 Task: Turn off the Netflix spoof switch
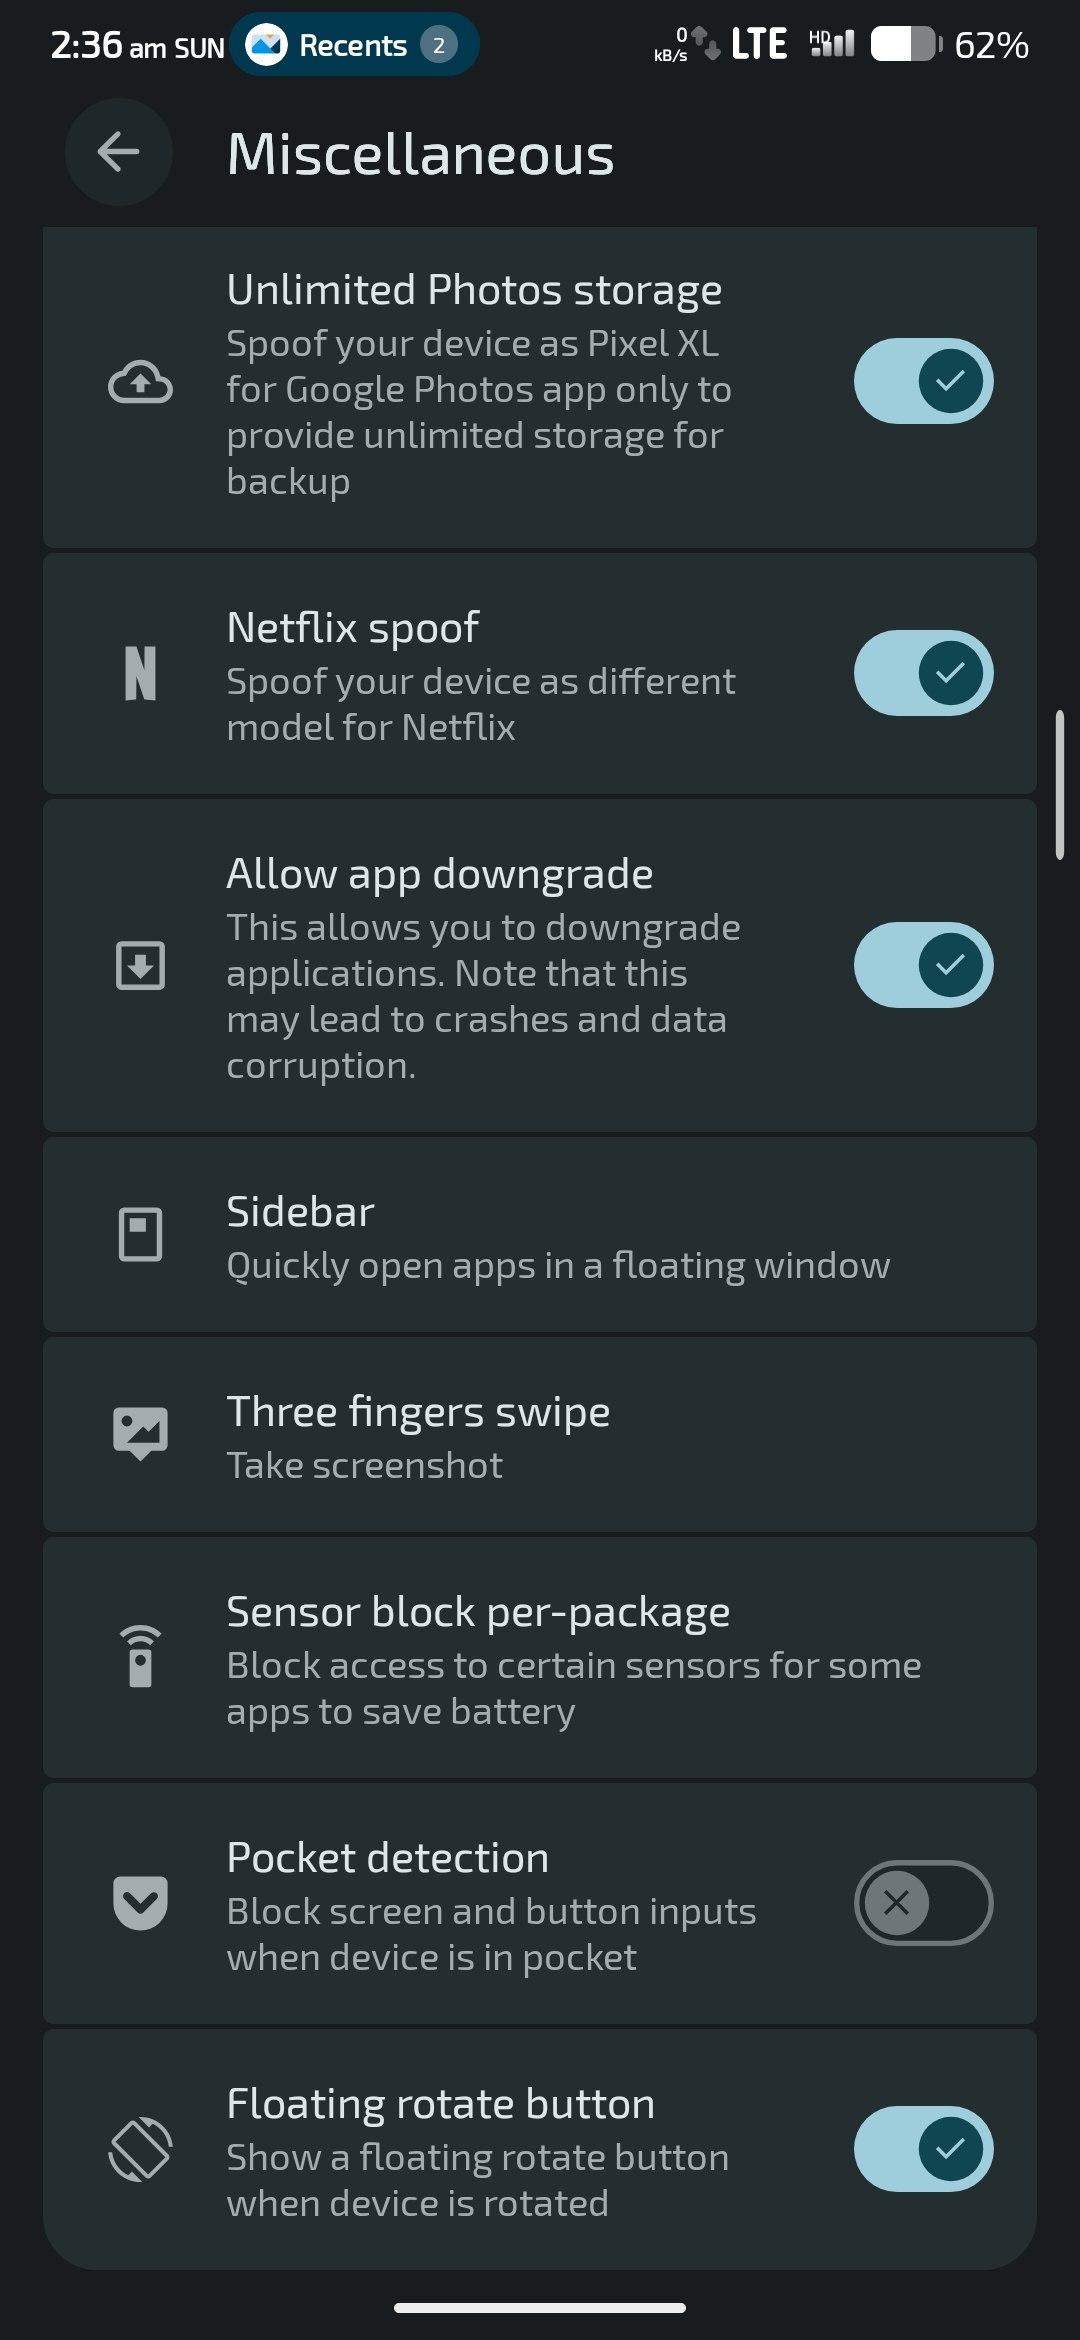point(922,673)
